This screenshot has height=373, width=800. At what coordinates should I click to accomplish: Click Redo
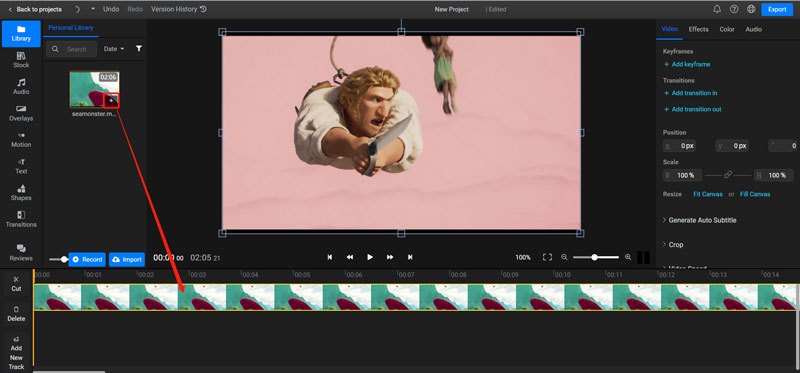(x=135, y=9)
